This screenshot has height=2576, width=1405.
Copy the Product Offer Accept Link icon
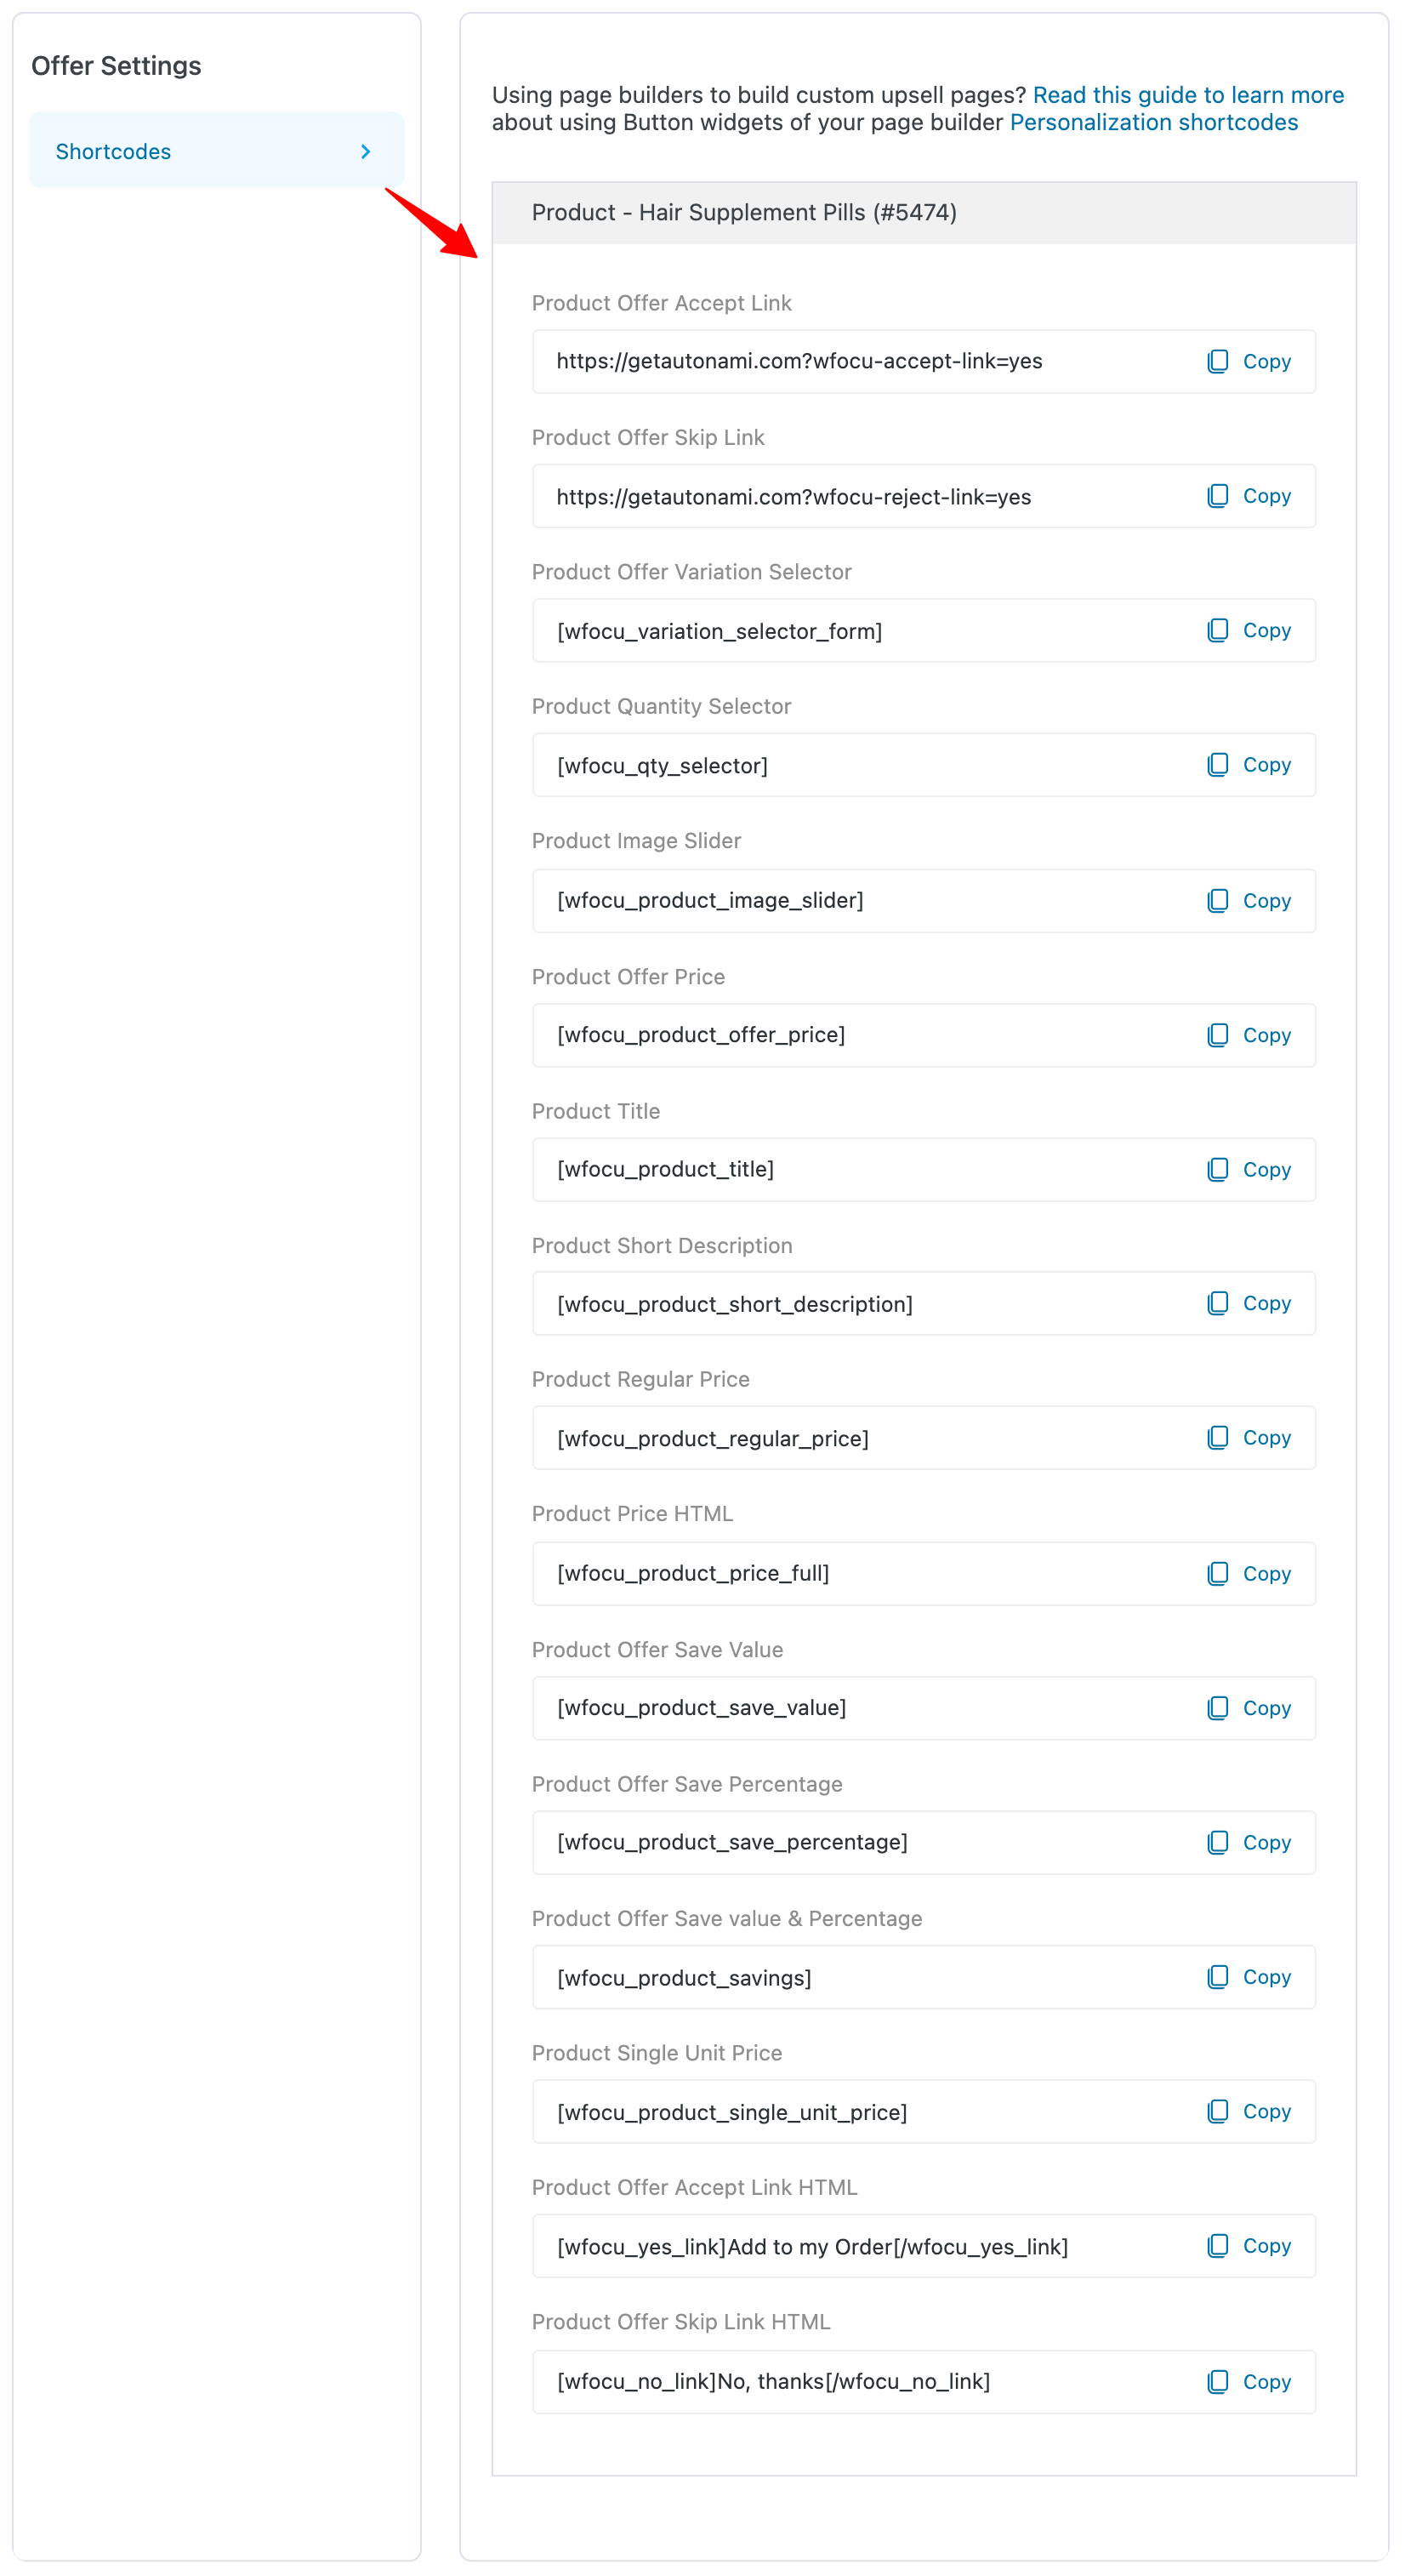tap(1219, 361)
